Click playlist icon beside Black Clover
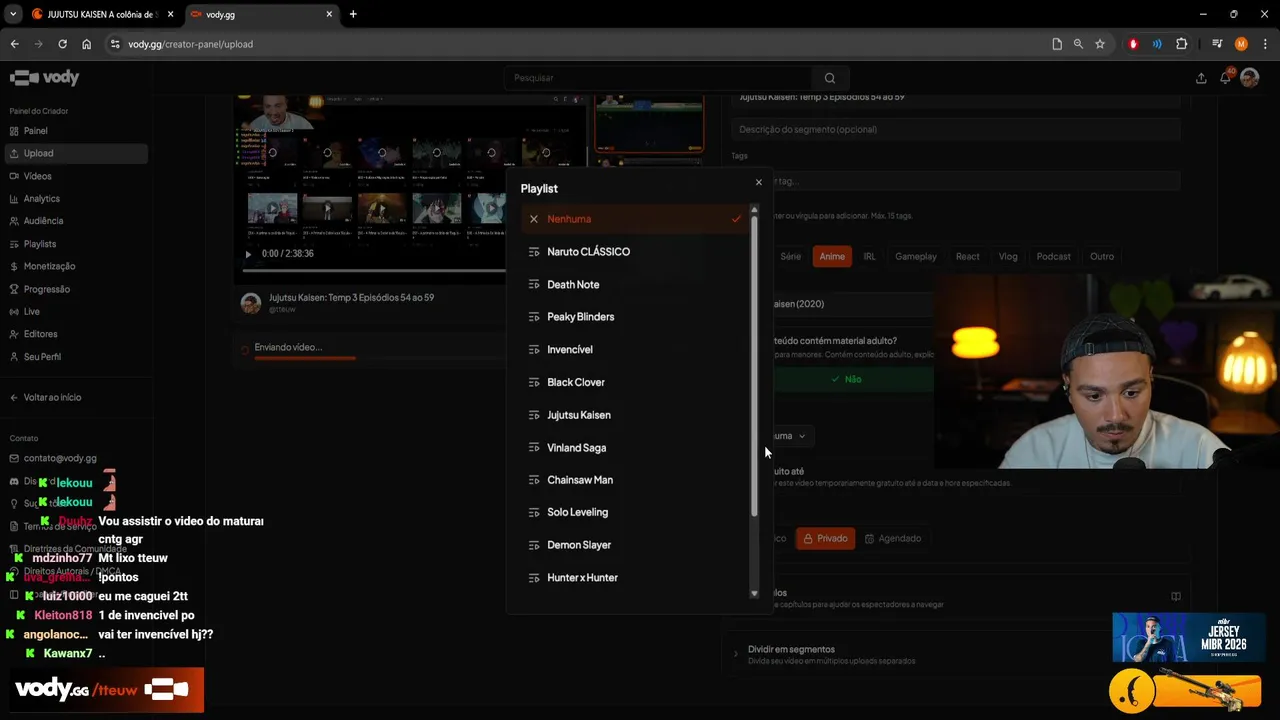The image size is (1280, 720). [x=534, y=382]
